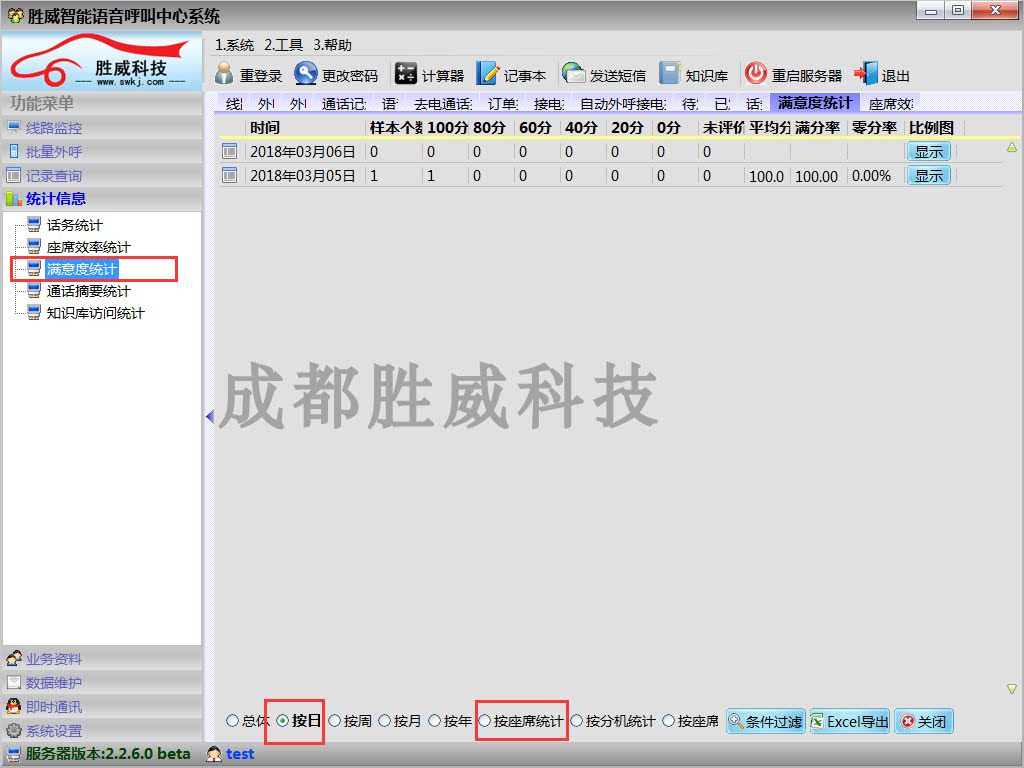Open the 1.系统 menu
The height and width of the screenshot is (768, 1024).
click(234, 45)
